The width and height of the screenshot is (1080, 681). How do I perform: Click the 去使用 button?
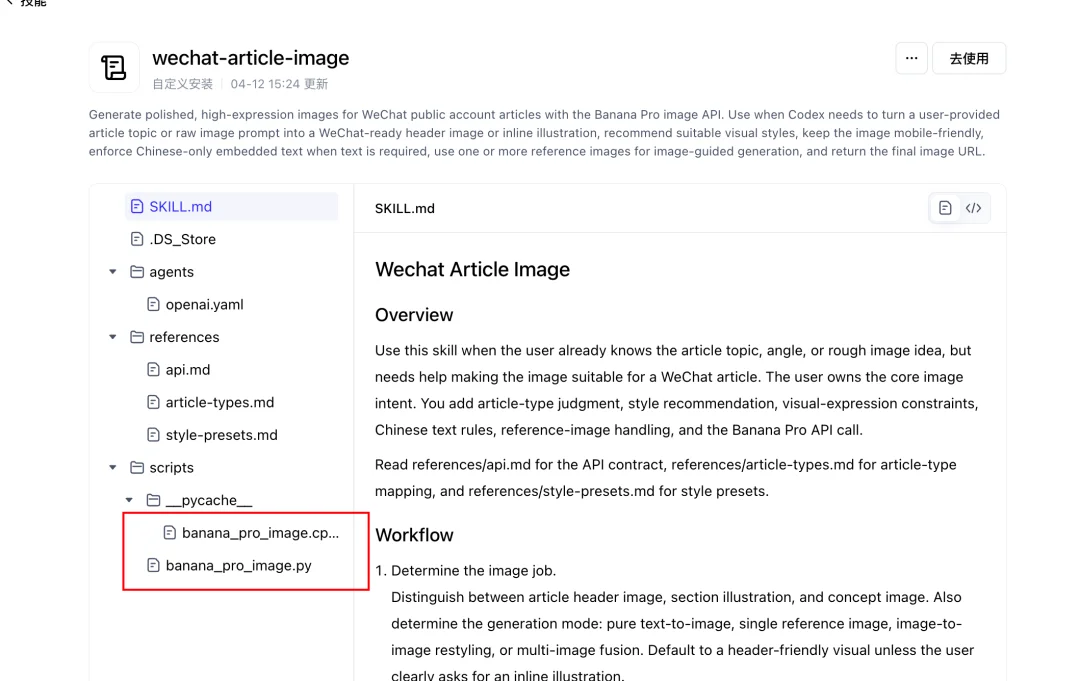tap(968, 58)
